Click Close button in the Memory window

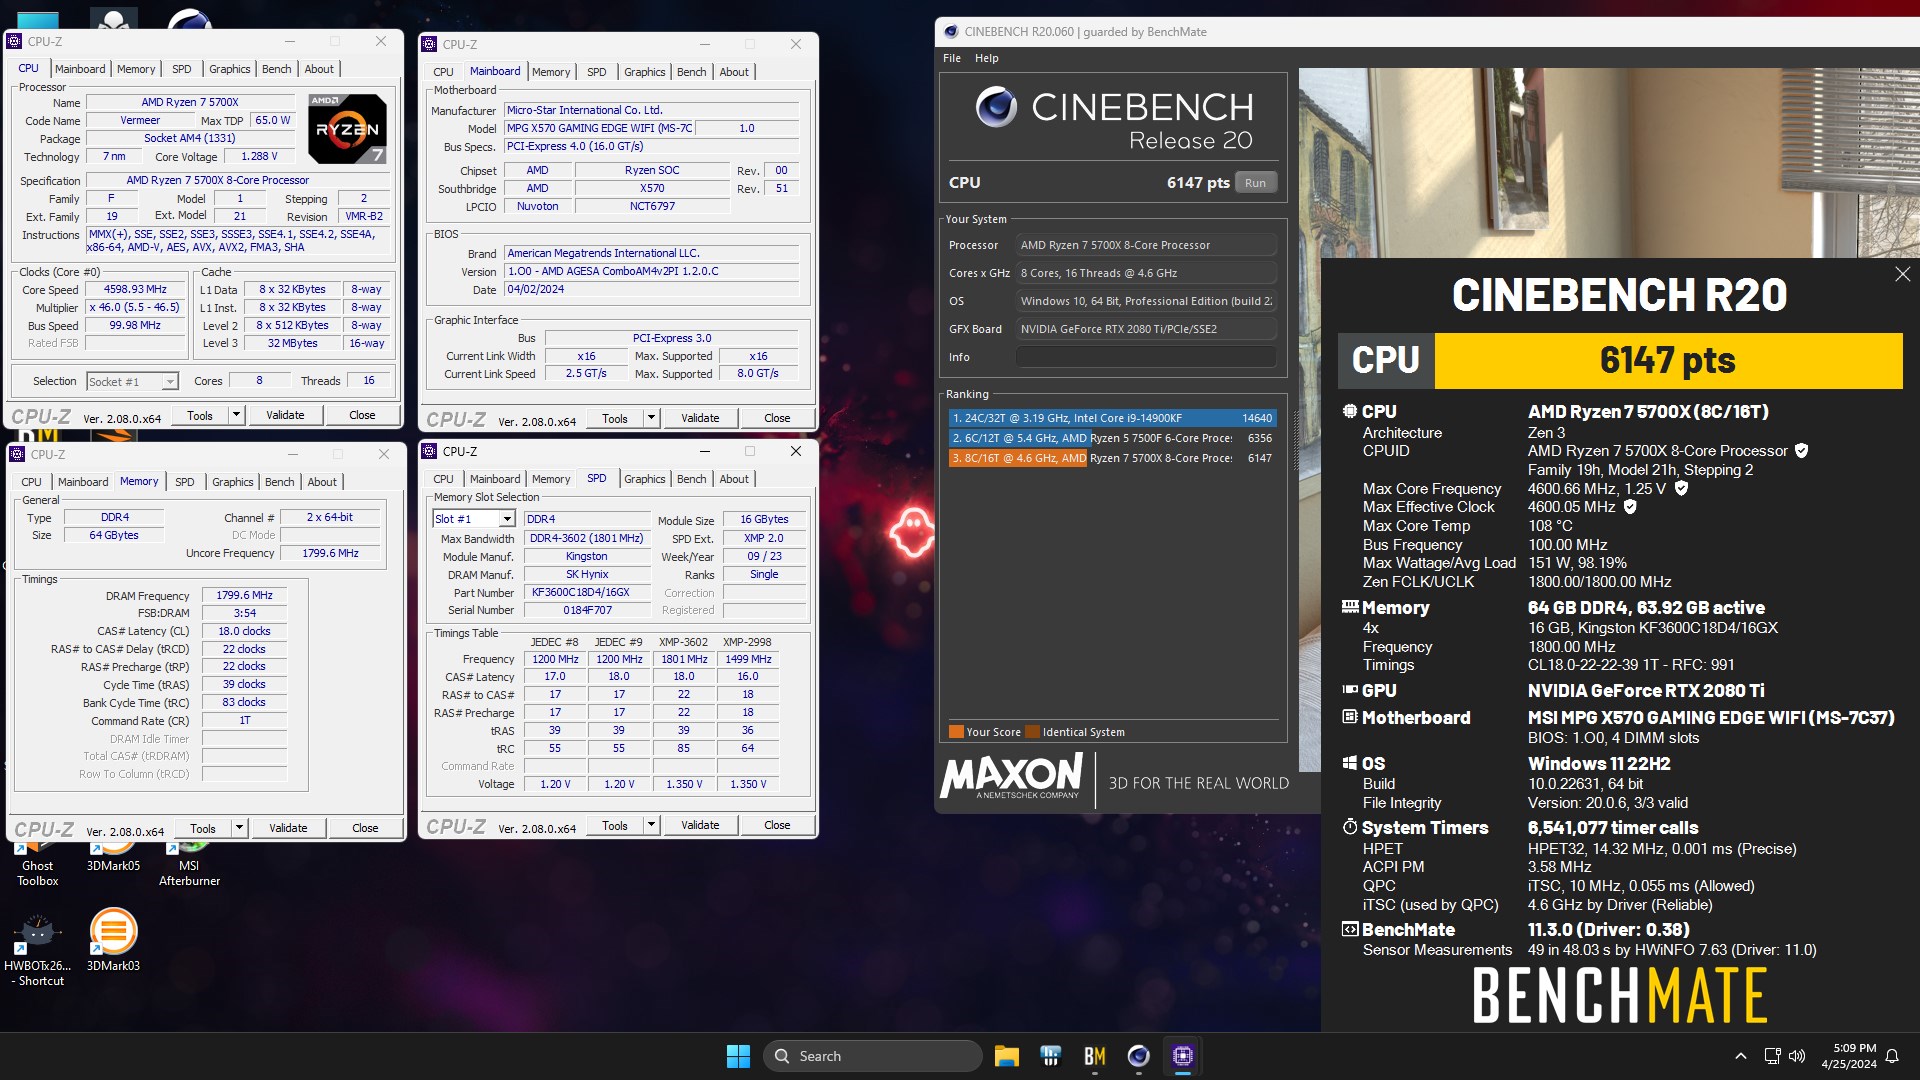coord(365,828)
